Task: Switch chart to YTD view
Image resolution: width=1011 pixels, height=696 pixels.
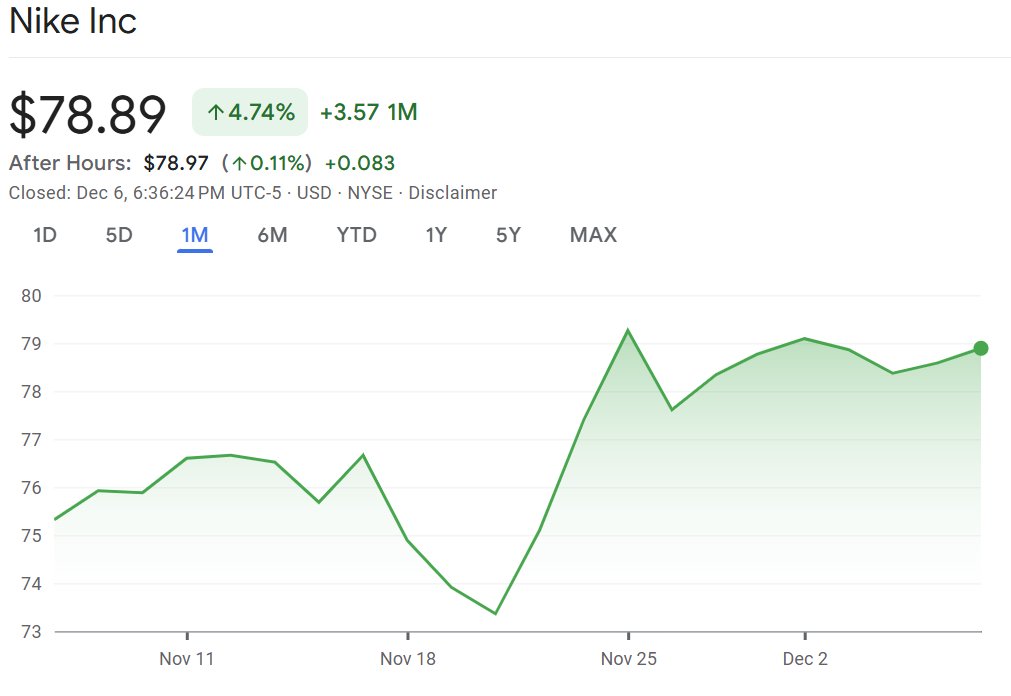Action: pyautogui.click(x=357, y=235)
